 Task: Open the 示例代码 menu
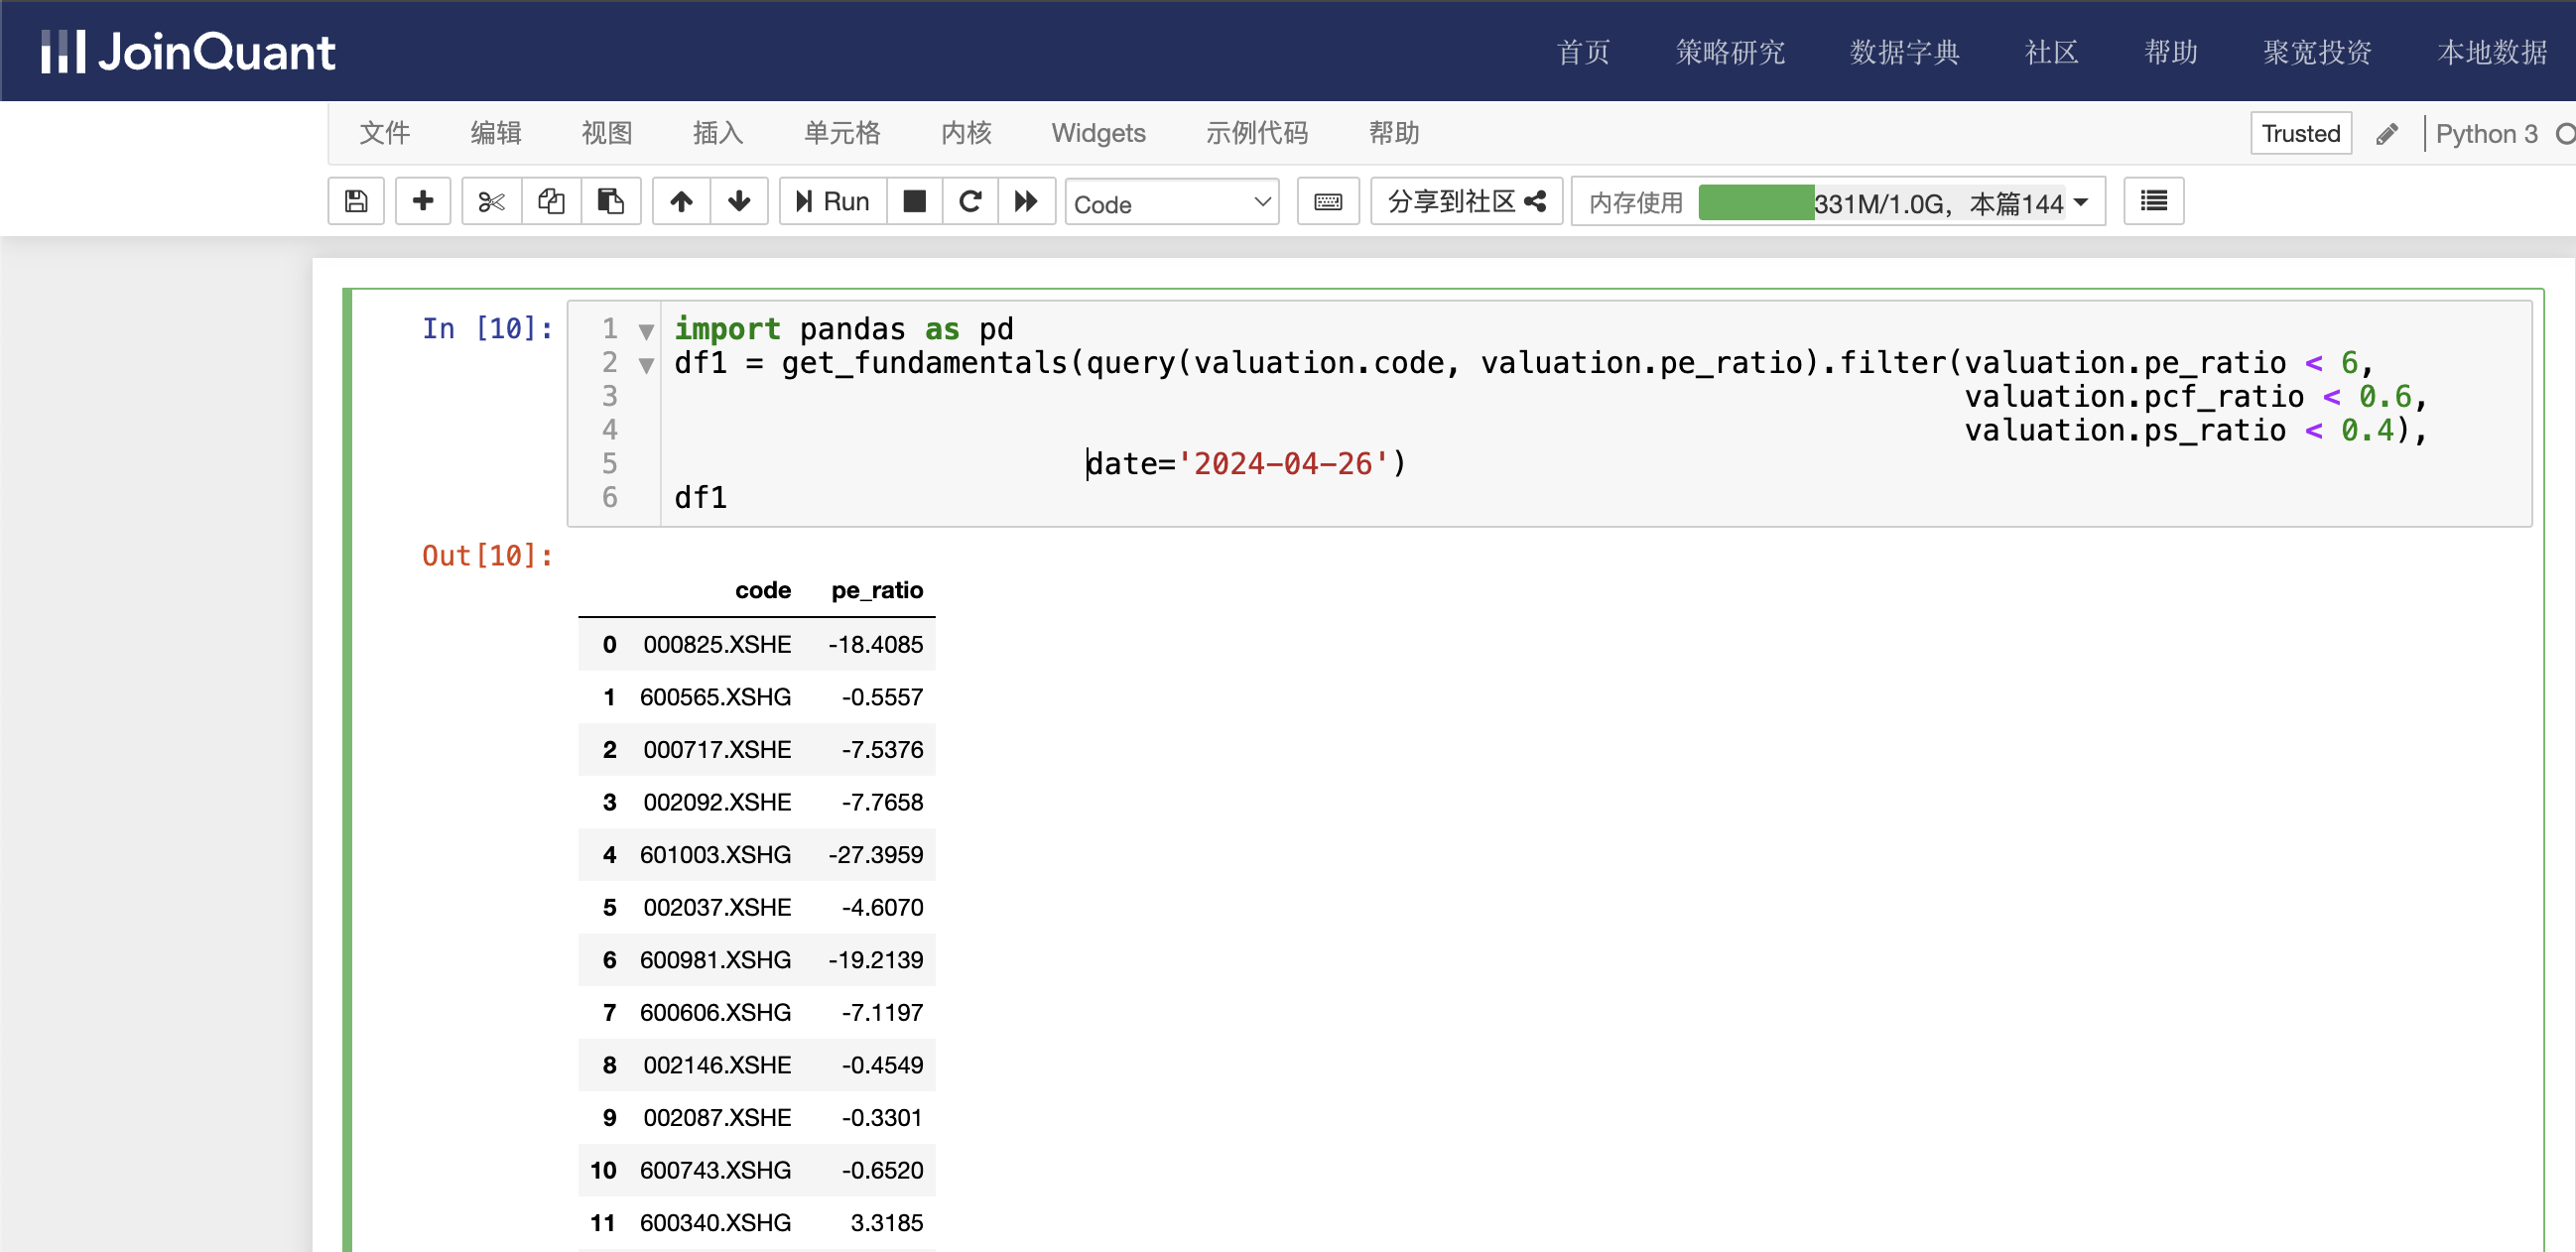coord(1256,133)
